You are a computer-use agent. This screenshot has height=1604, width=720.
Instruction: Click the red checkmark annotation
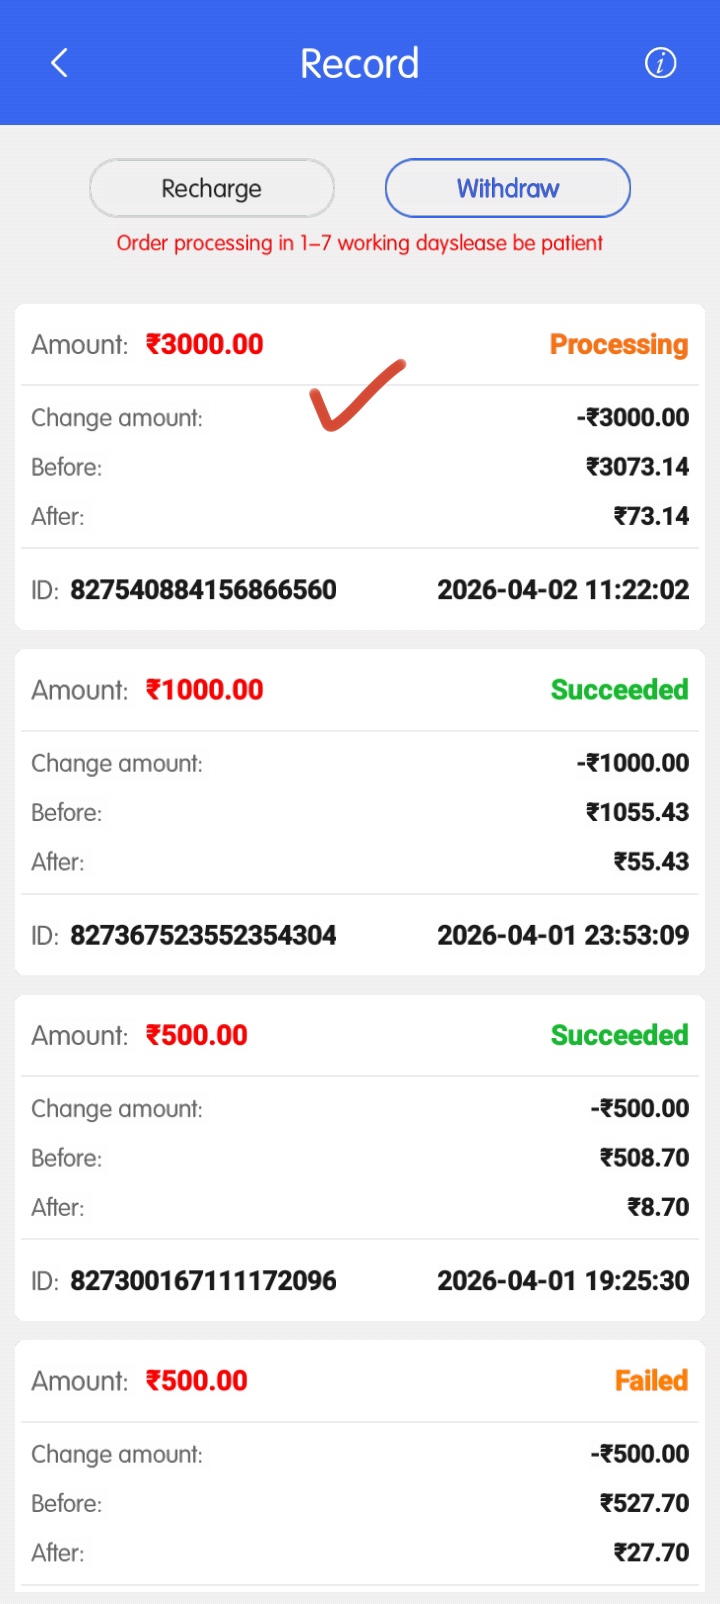(x=355, y=396)
